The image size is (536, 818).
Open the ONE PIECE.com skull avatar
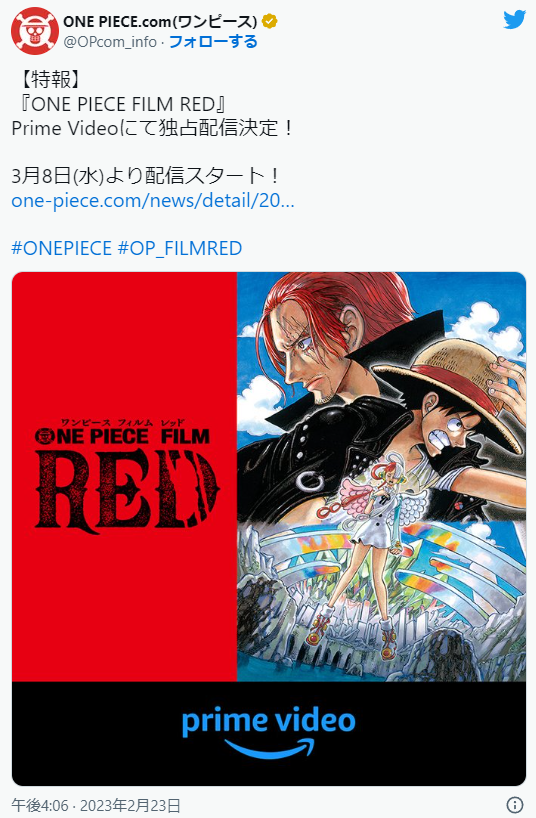[34, 31]
